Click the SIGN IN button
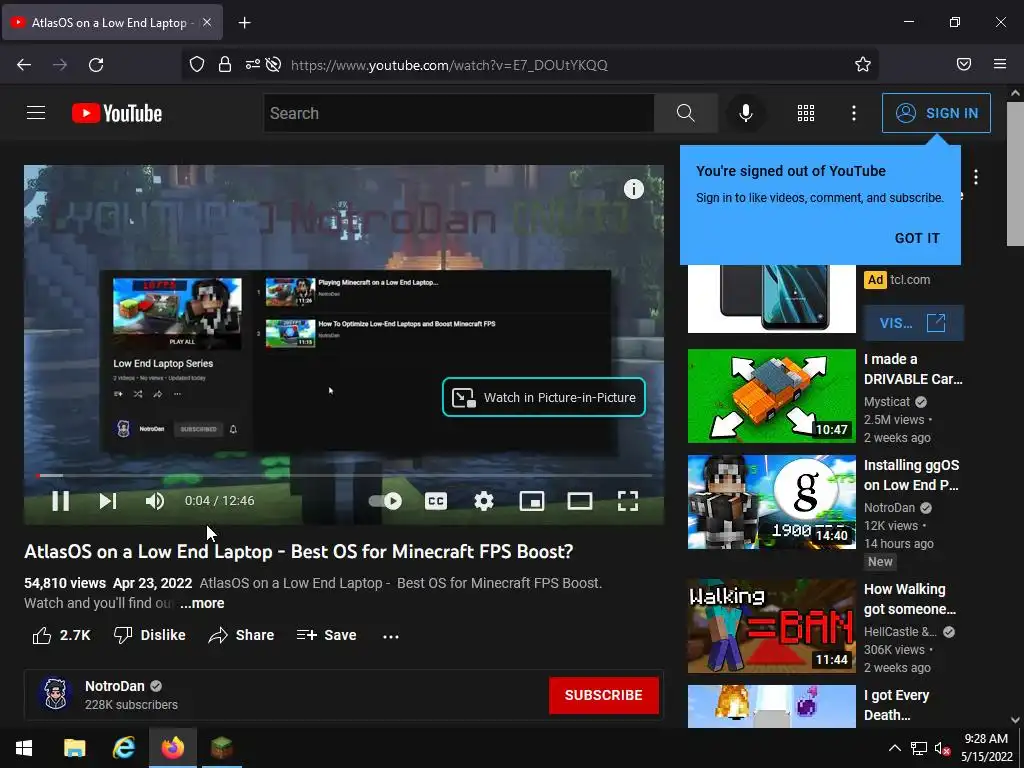 point(936,113)
